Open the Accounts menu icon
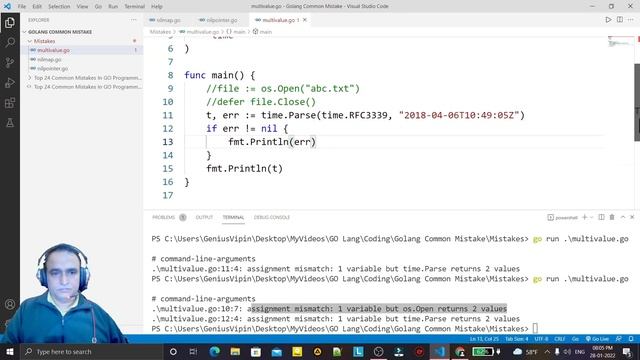 pos(10,304)
